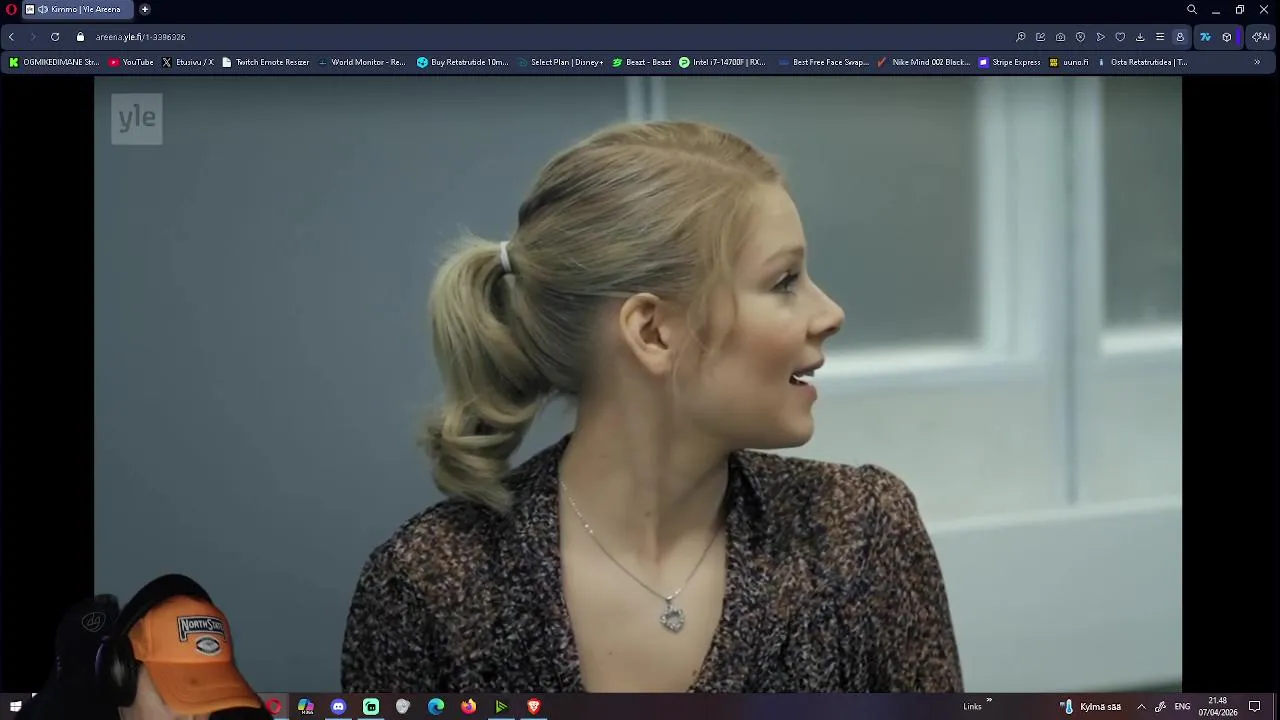Open Firefox from the taskbar
Viewport: 1280px width, 720px height.
pos(468,707)
